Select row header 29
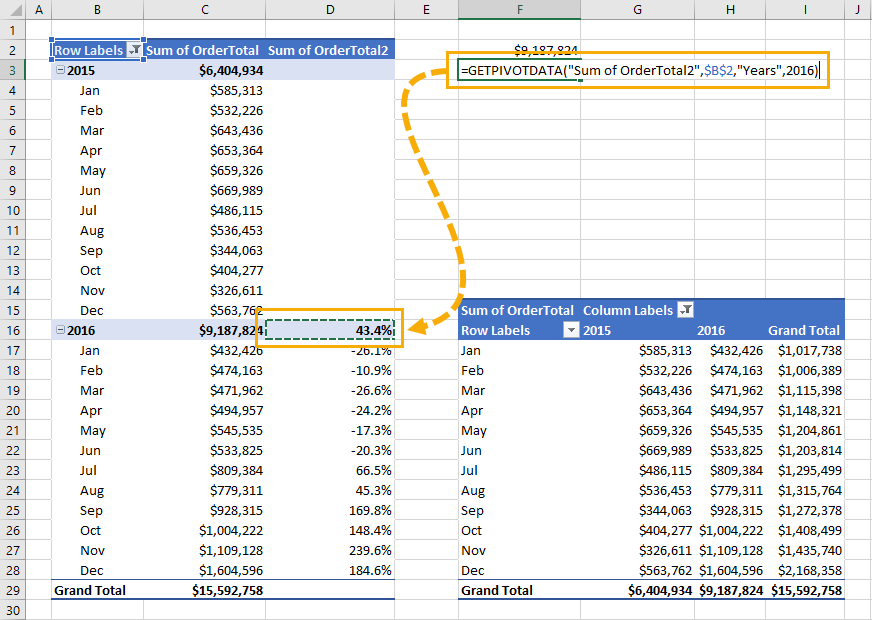This screenshot has height=620, width=872. 13,591
